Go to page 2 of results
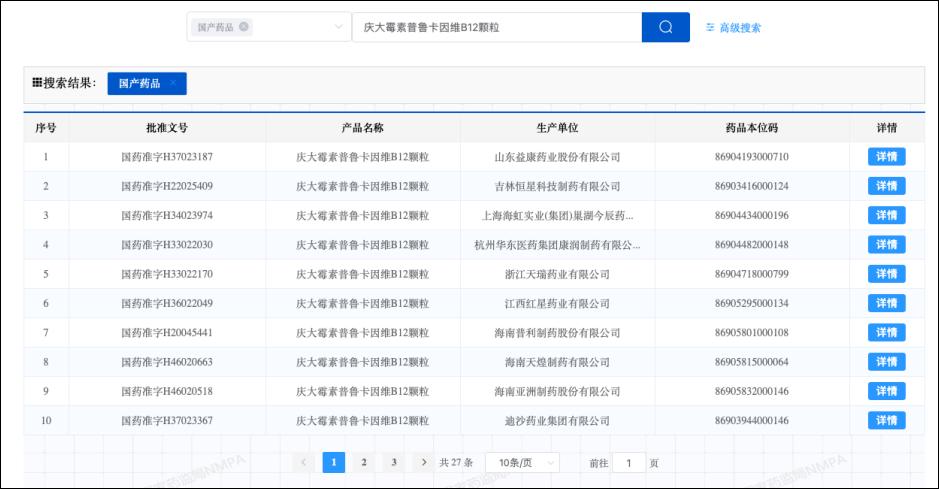The width and height of the screenshot is (939, 489). pos(364,462)
